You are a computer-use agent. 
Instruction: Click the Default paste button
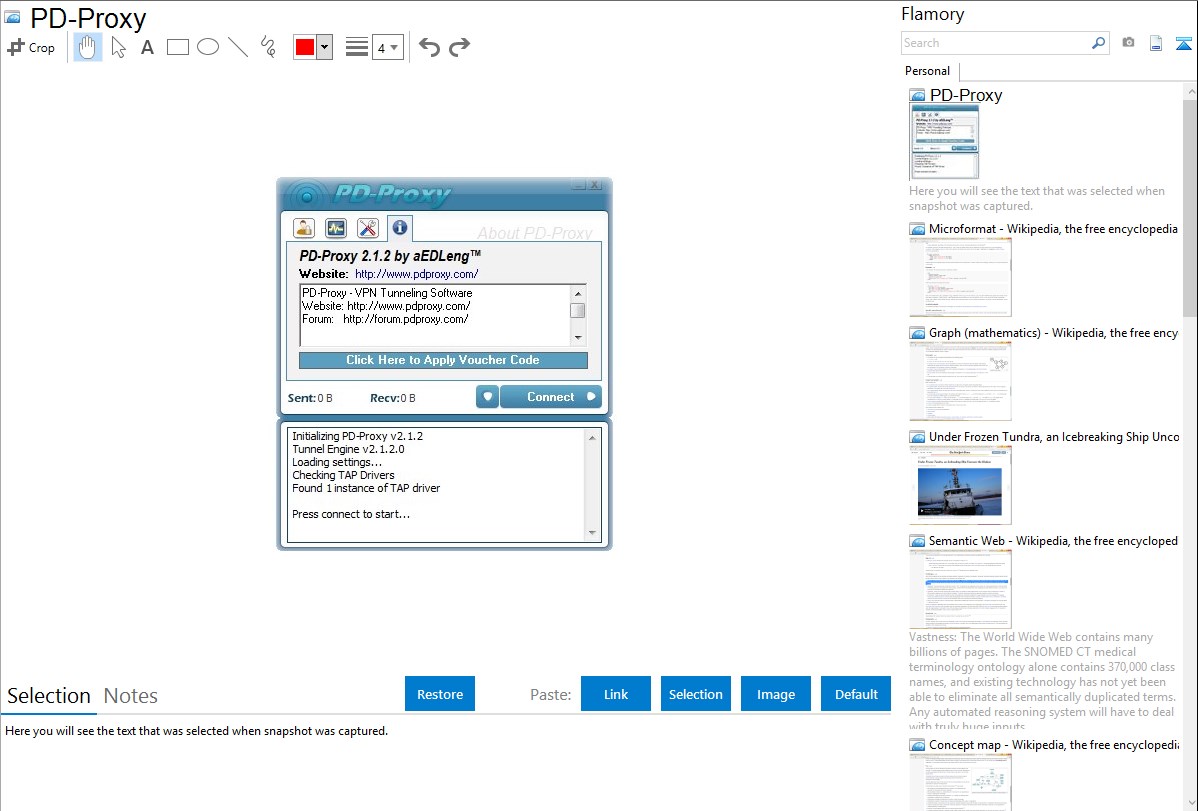856,694
